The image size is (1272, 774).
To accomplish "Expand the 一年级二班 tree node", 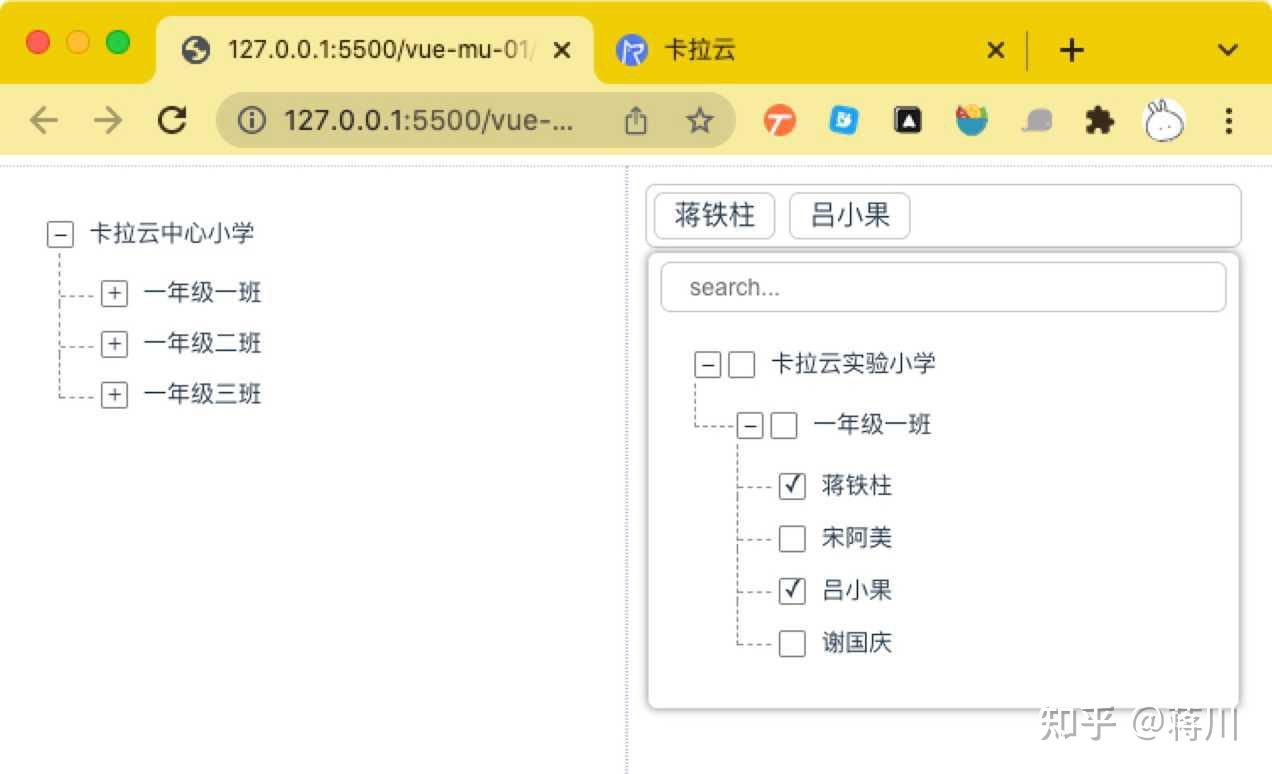I will point(114,343).
